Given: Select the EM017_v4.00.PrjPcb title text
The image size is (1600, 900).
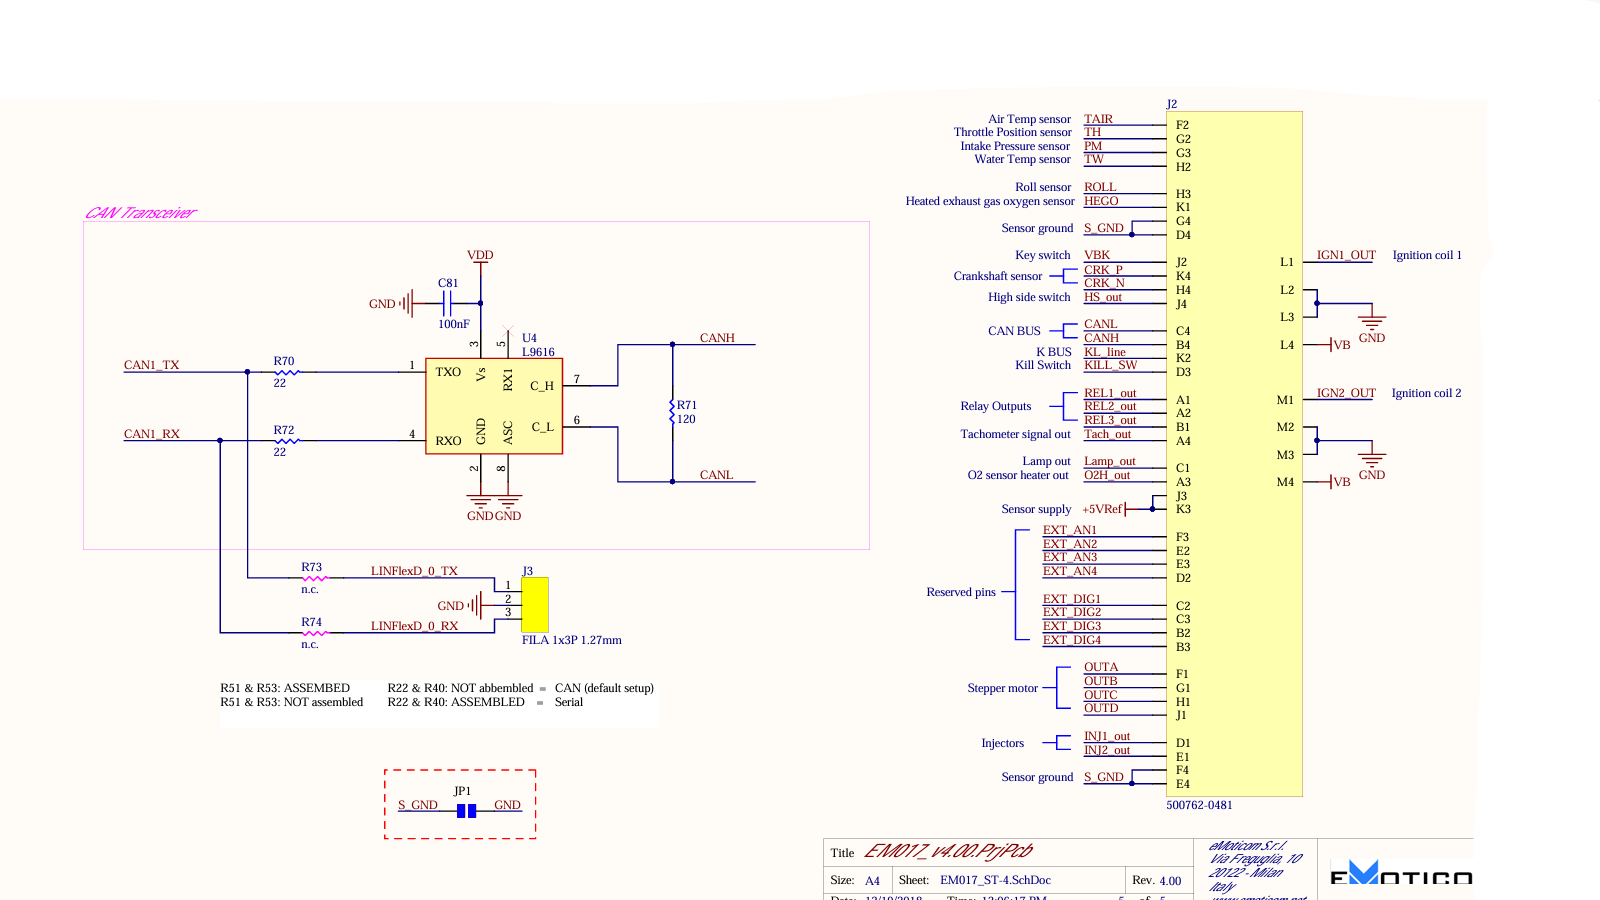Looking at the screenshot, I should pyautogui.click(x=948, y=851).
